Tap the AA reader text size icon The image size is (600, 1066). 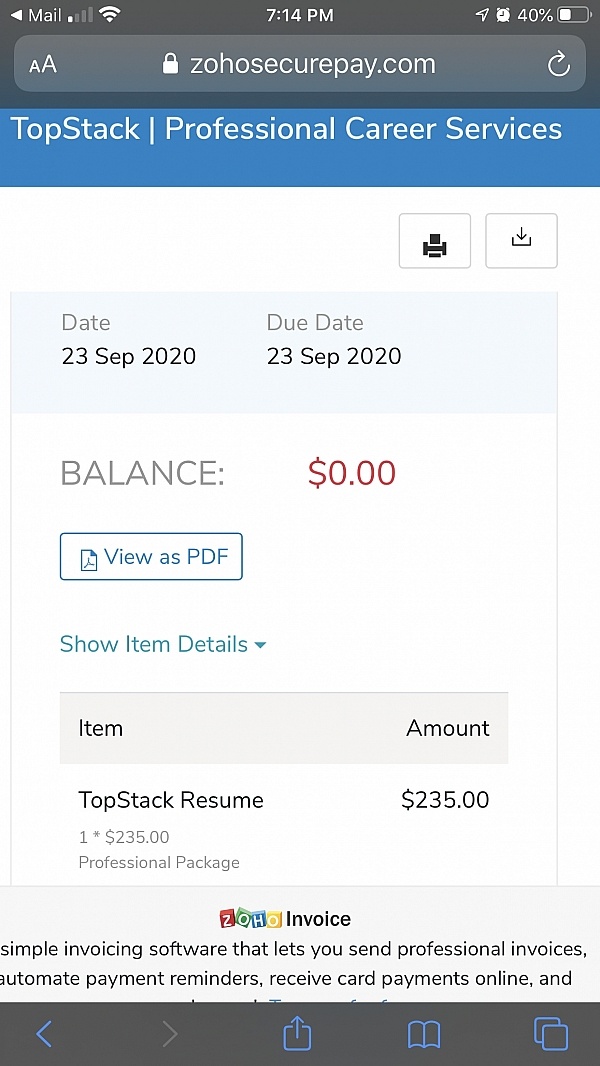click(x=43, y=65)
